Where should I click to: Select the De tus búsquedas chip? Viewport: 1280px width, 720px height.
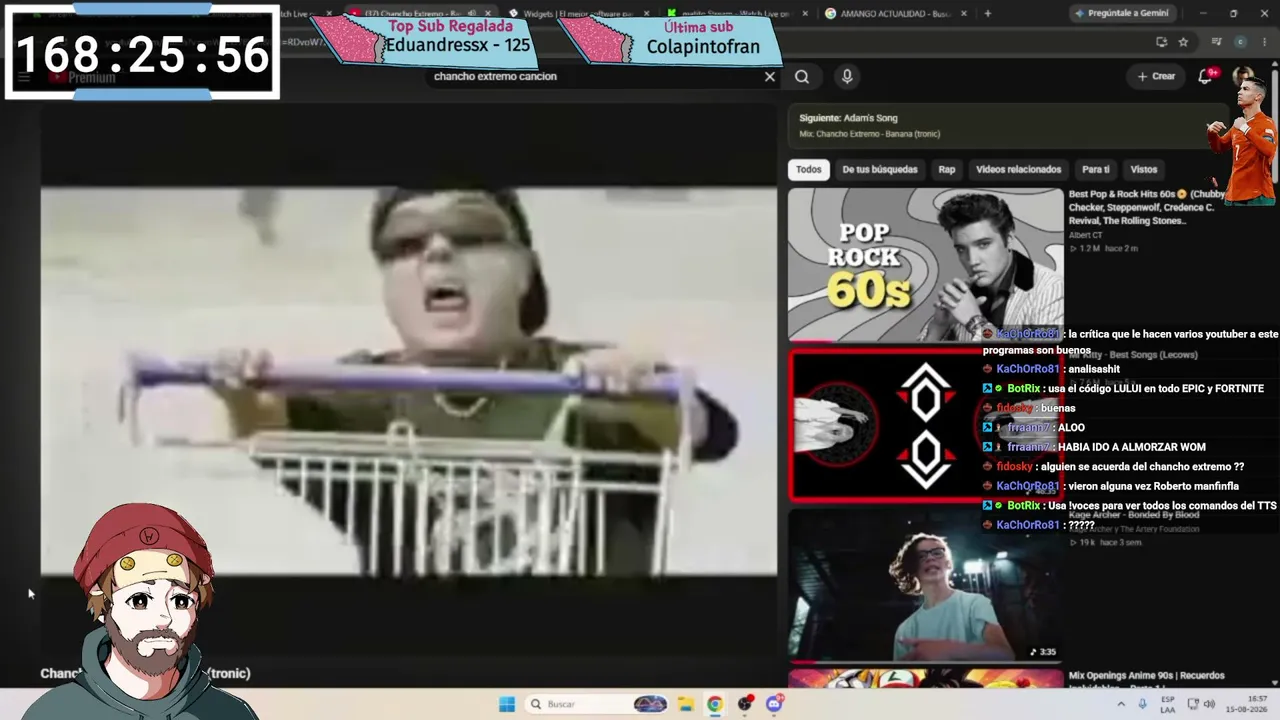tap(880, 170)
